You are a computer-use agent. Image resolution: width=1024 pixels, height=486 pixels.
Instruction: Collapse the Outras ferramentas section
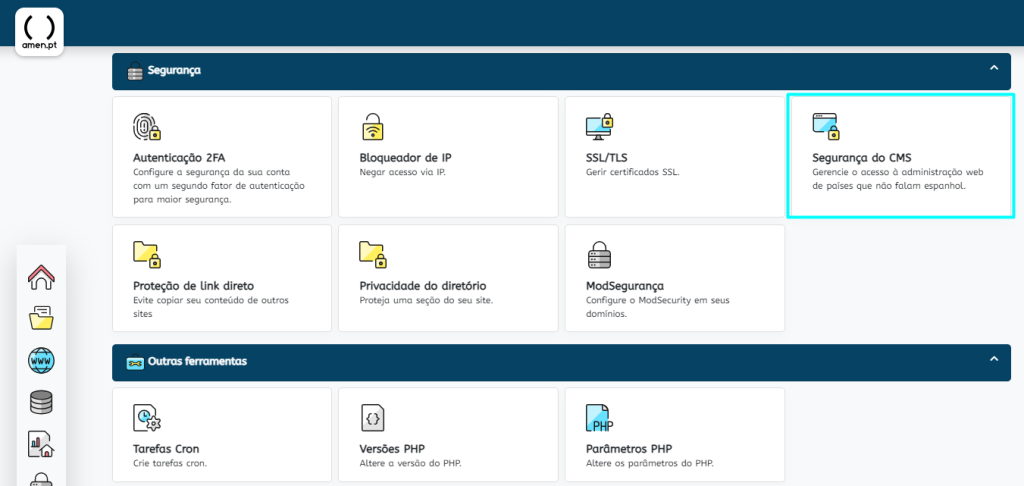click(994, 359)
